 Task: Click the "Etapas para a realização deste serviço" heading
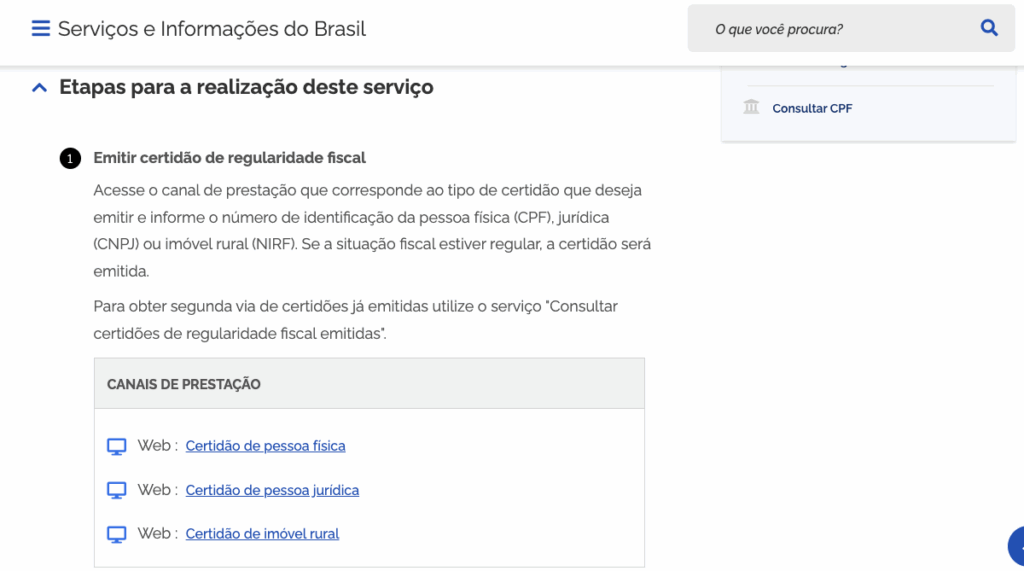tap(246, 87)
